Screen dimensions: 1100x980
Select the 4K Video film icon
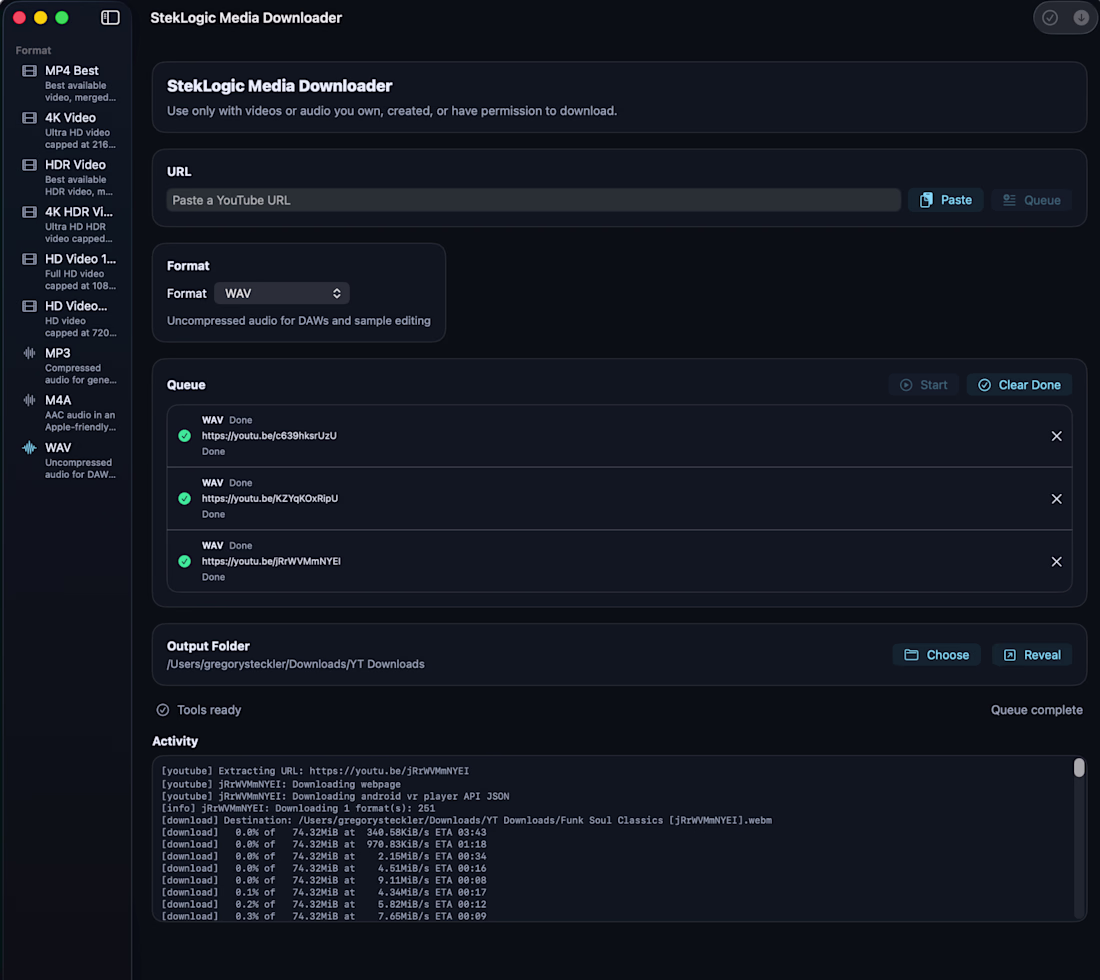29,118
